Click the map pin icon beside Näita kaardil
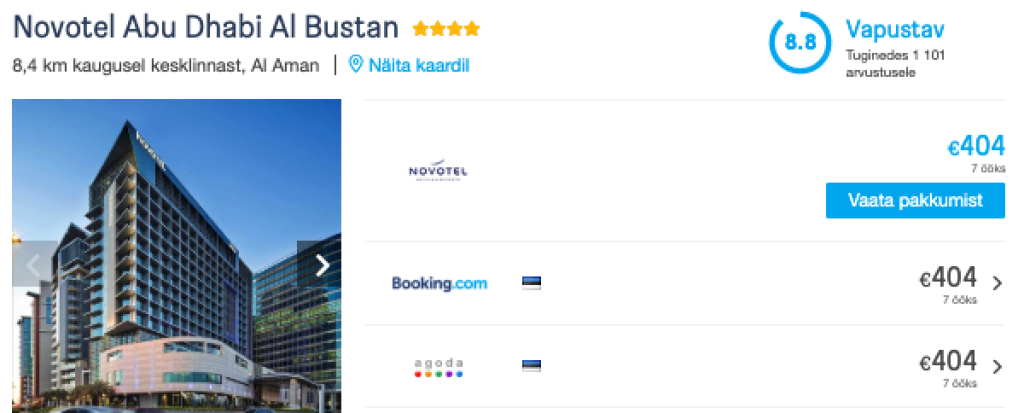 (356, 66)
